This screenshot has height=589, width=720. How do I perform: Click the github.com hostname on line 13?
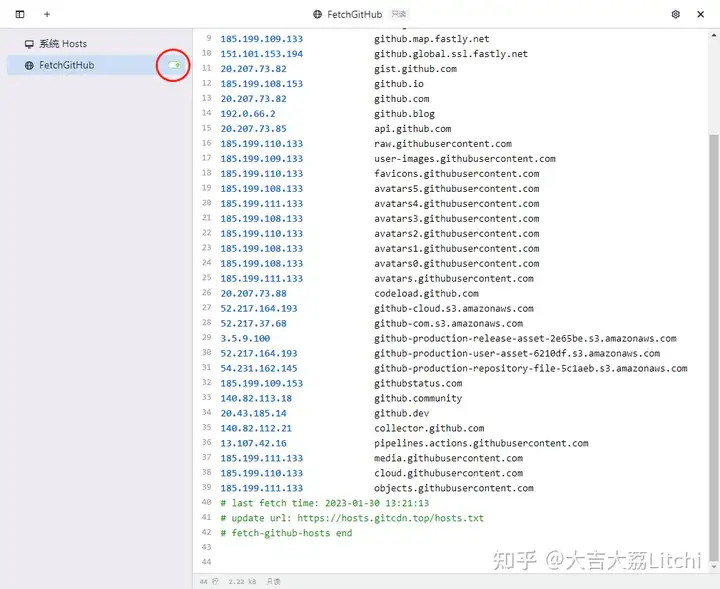[x=401, y=99]
